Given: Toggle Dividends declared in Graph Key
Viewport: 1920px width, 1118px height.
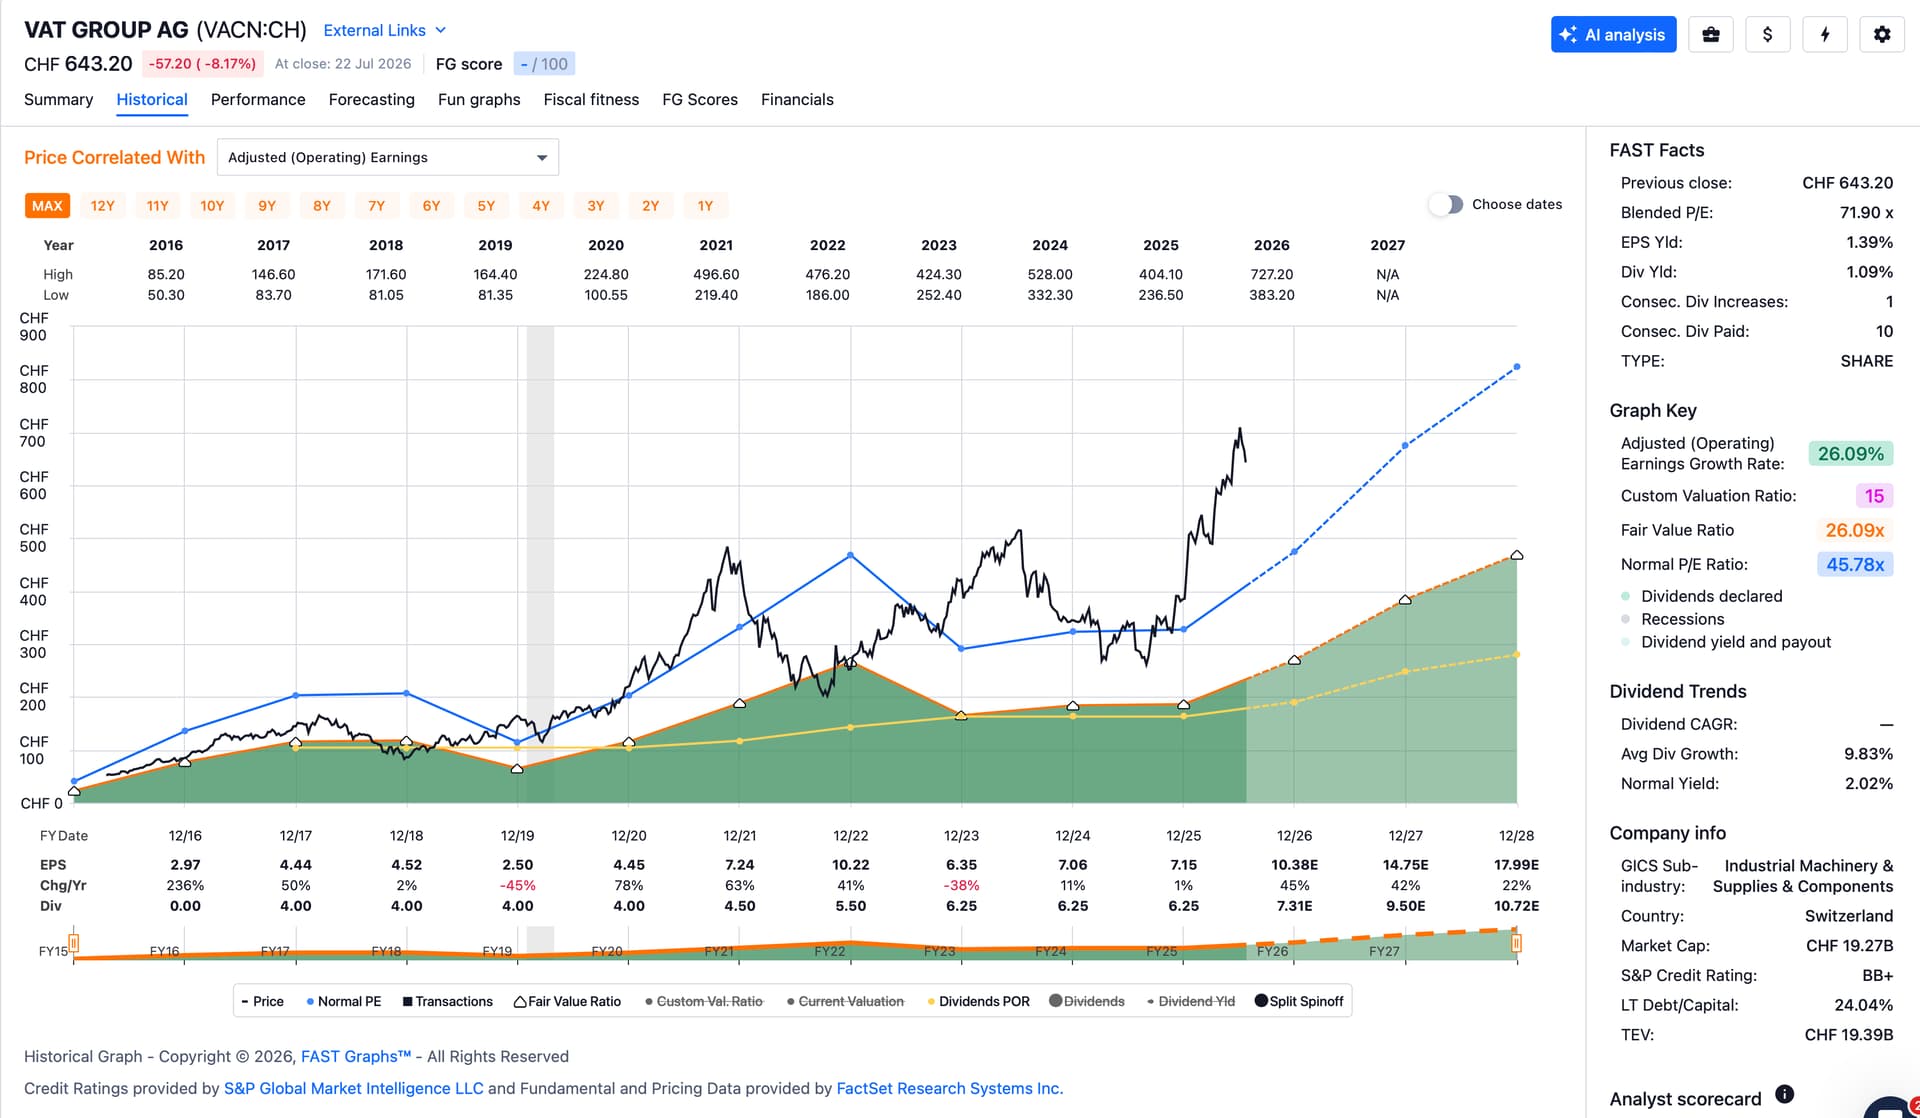Looking at the screenshot, I should pos(1702,596).
